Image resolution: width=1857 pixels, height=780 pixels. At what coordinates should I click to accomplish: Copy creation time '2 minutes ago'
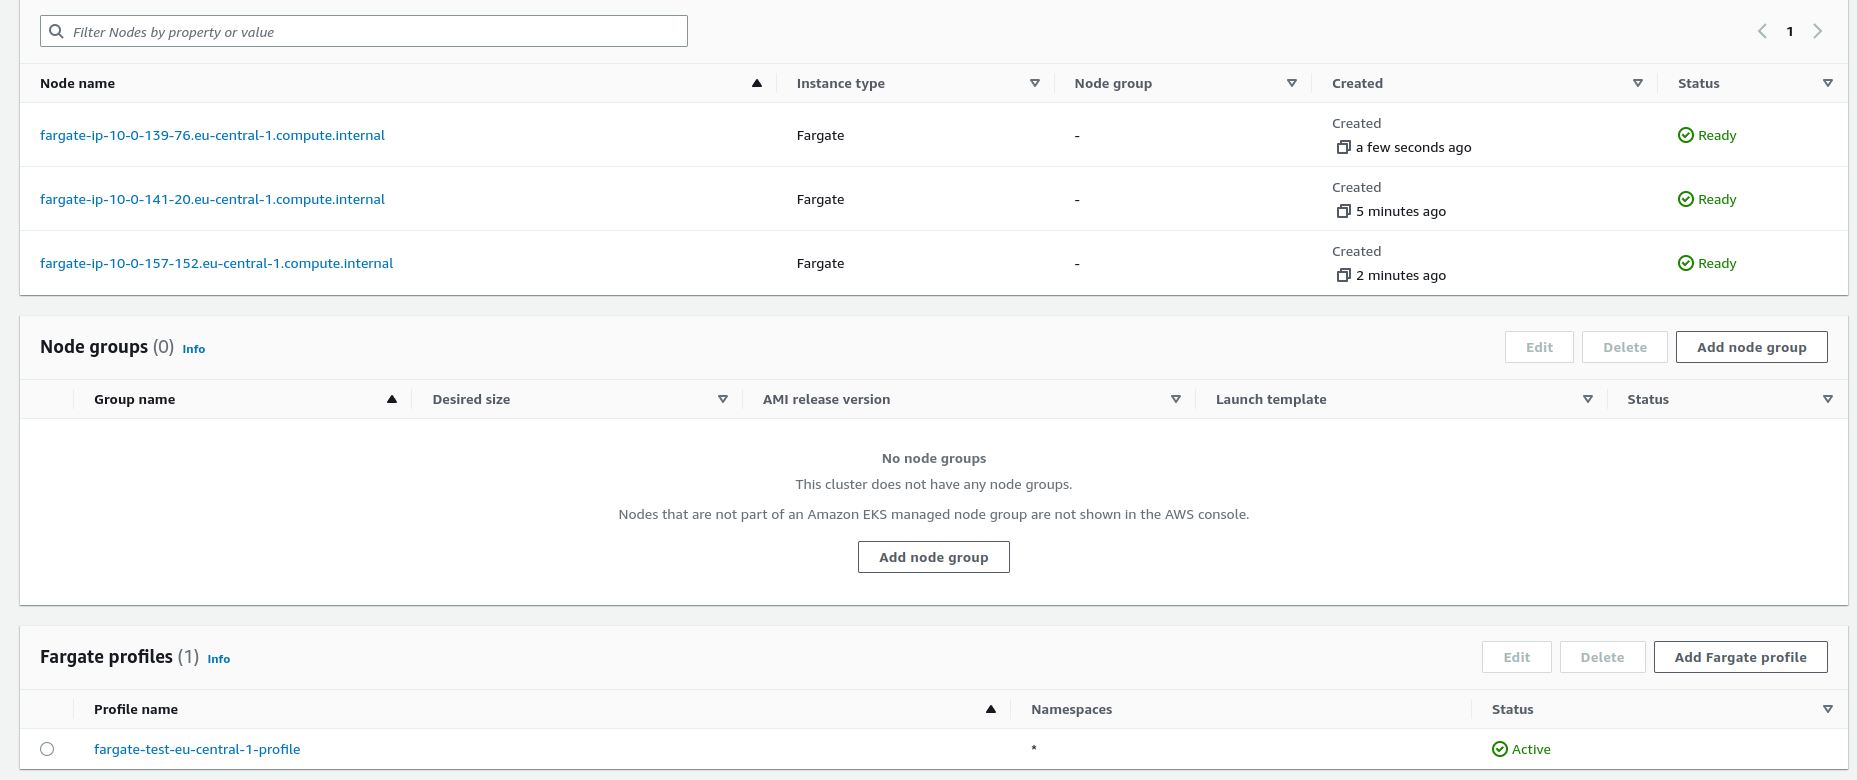1344,275
